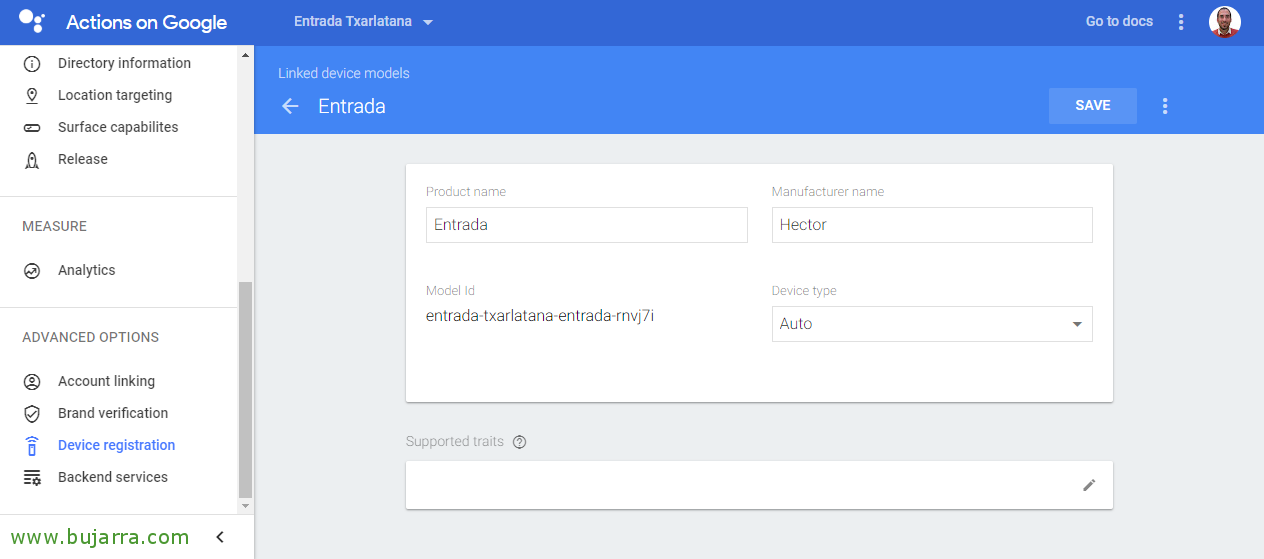
Task: Click the back arrow beside Entrada
Action: [x=290, y=106]
